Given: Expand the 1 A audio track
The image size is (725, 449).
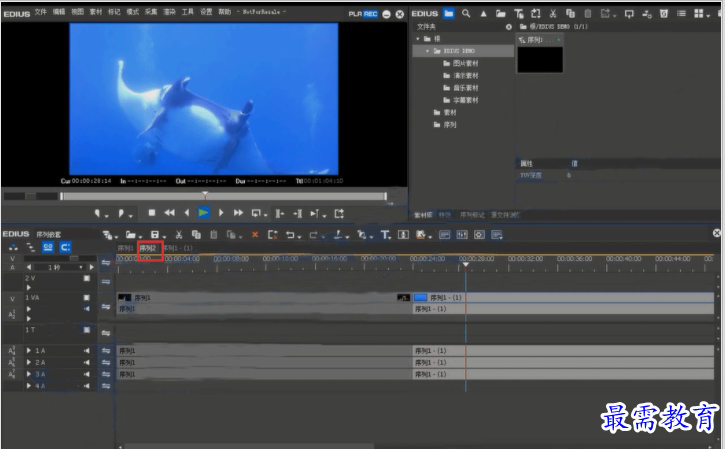Looking at the screenshot, I should click(29, 351).
